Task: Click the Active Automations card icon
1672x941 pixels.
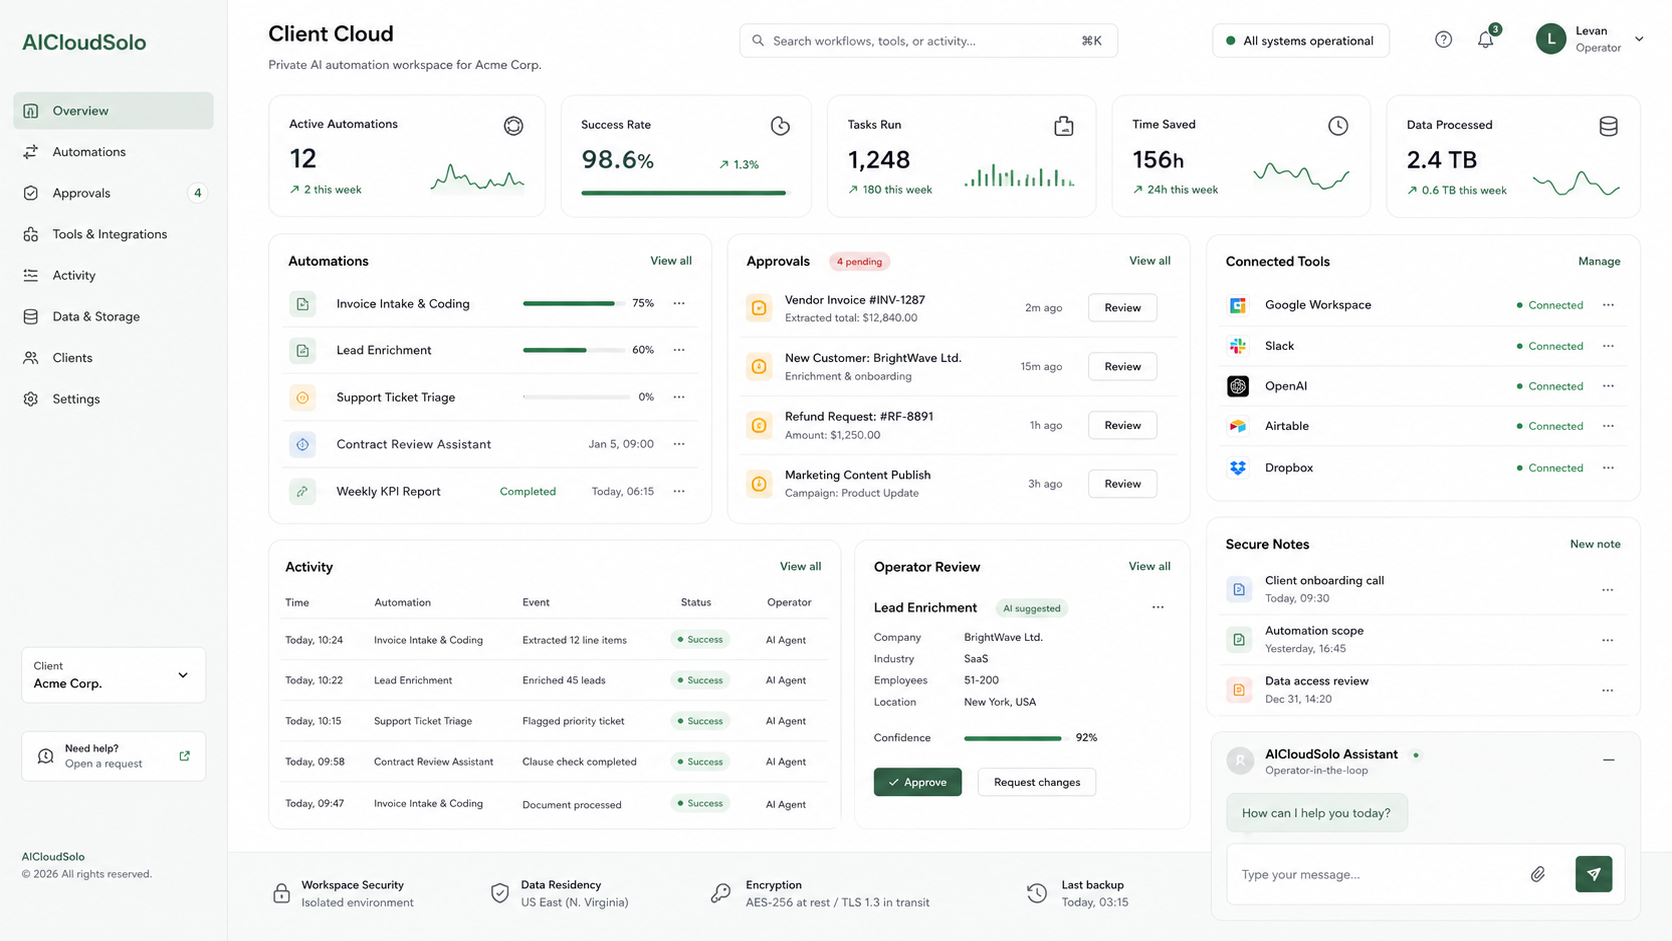Action: pyautogui.click(x=513, y=126)
